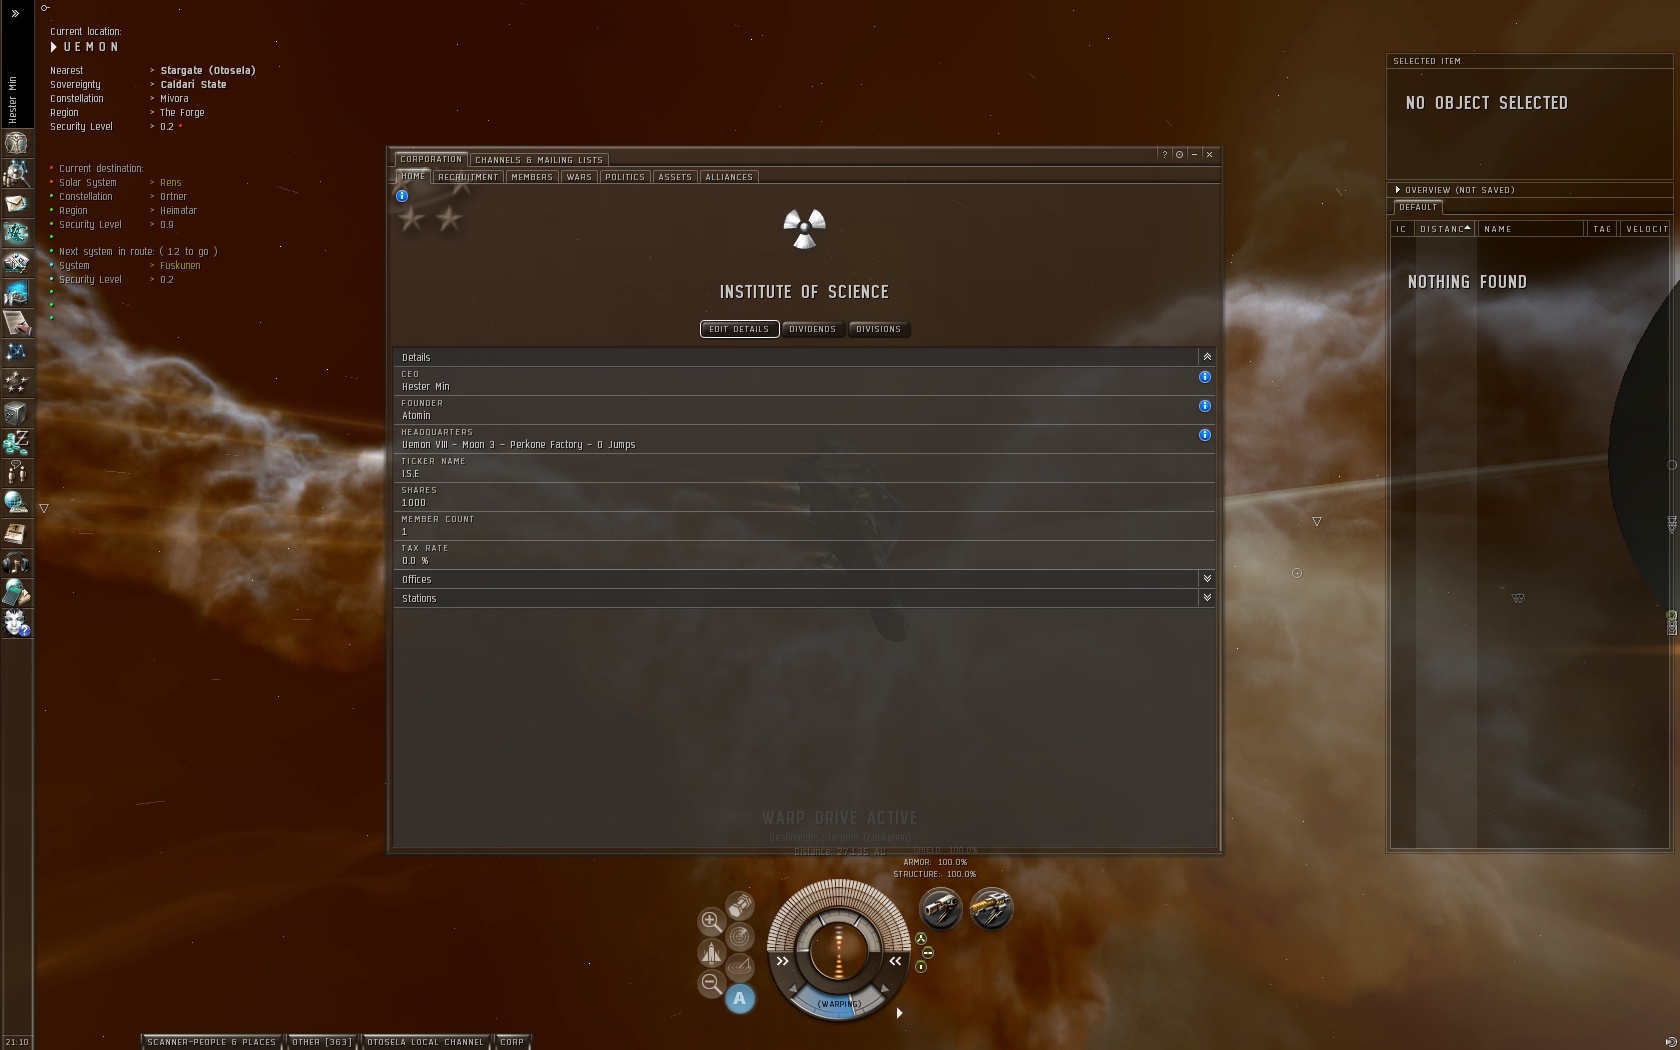Screen dimensions: 1680x1050
Task: Show info for headquarters Uemon VIII
Action: pyautogui.click(x=1205, y=435)
